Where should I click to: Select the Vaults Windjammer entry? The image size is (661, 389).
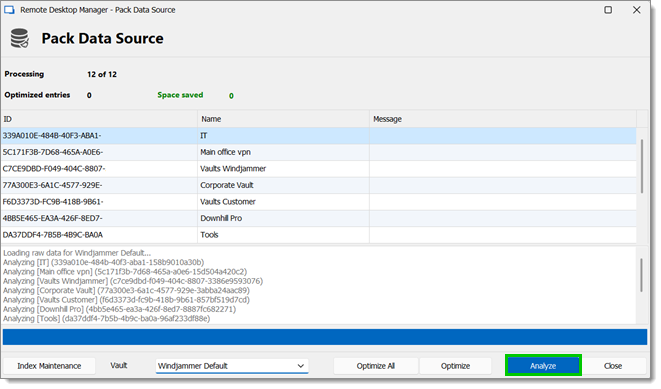pos(233,169)
